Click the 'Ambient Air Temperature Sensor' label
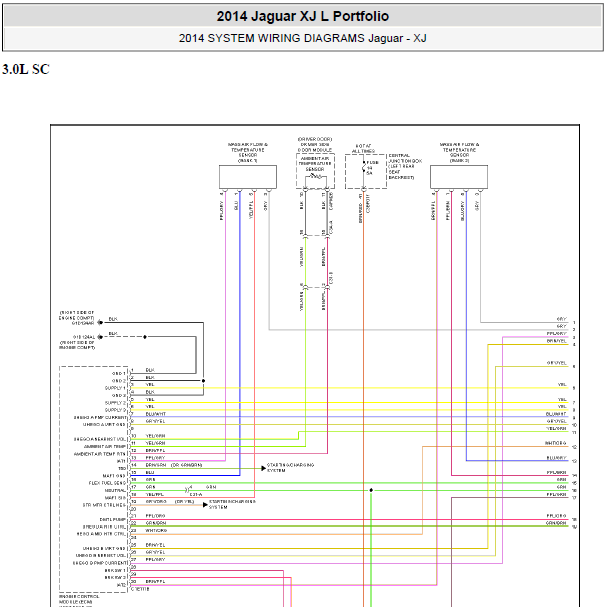This screenshot has width=605, height=607. click(315, 164)
